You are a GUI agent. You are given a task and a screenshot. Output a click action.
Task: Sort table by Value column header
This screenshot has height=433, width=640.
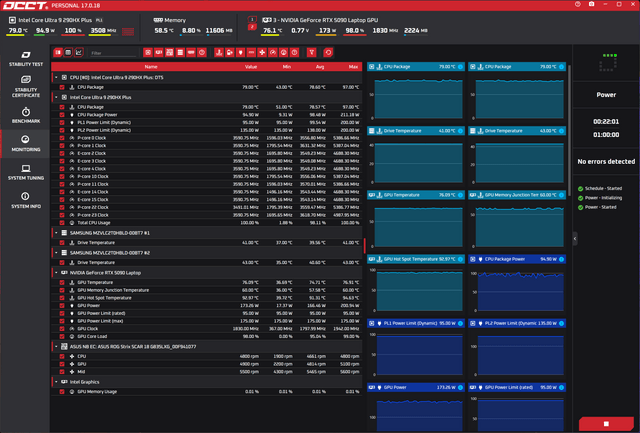coord(251,67)
